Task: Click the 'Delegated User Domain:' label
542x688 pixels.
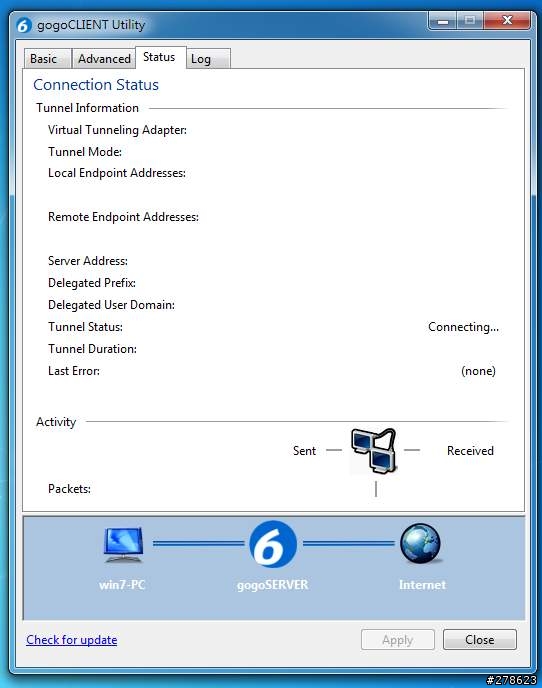Action: coord(111,305)
